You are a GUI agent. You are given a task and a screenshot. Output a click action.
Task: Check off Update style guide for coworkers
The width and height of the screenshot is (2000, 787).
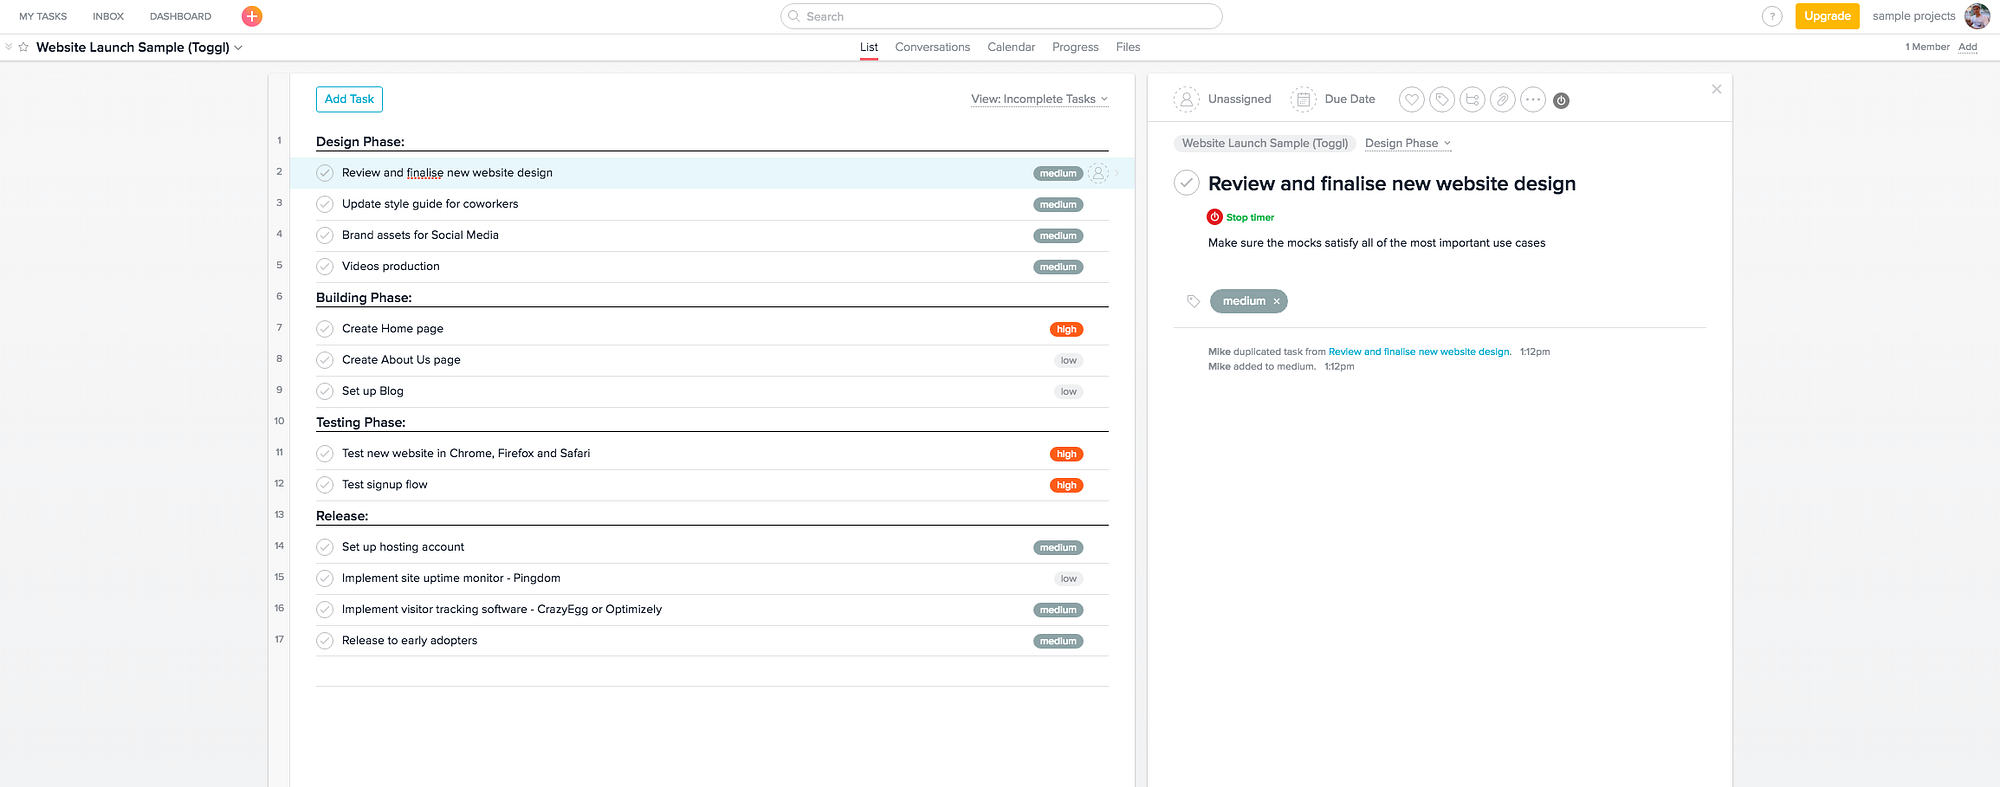pyautogui.click(x=325, y=204)
